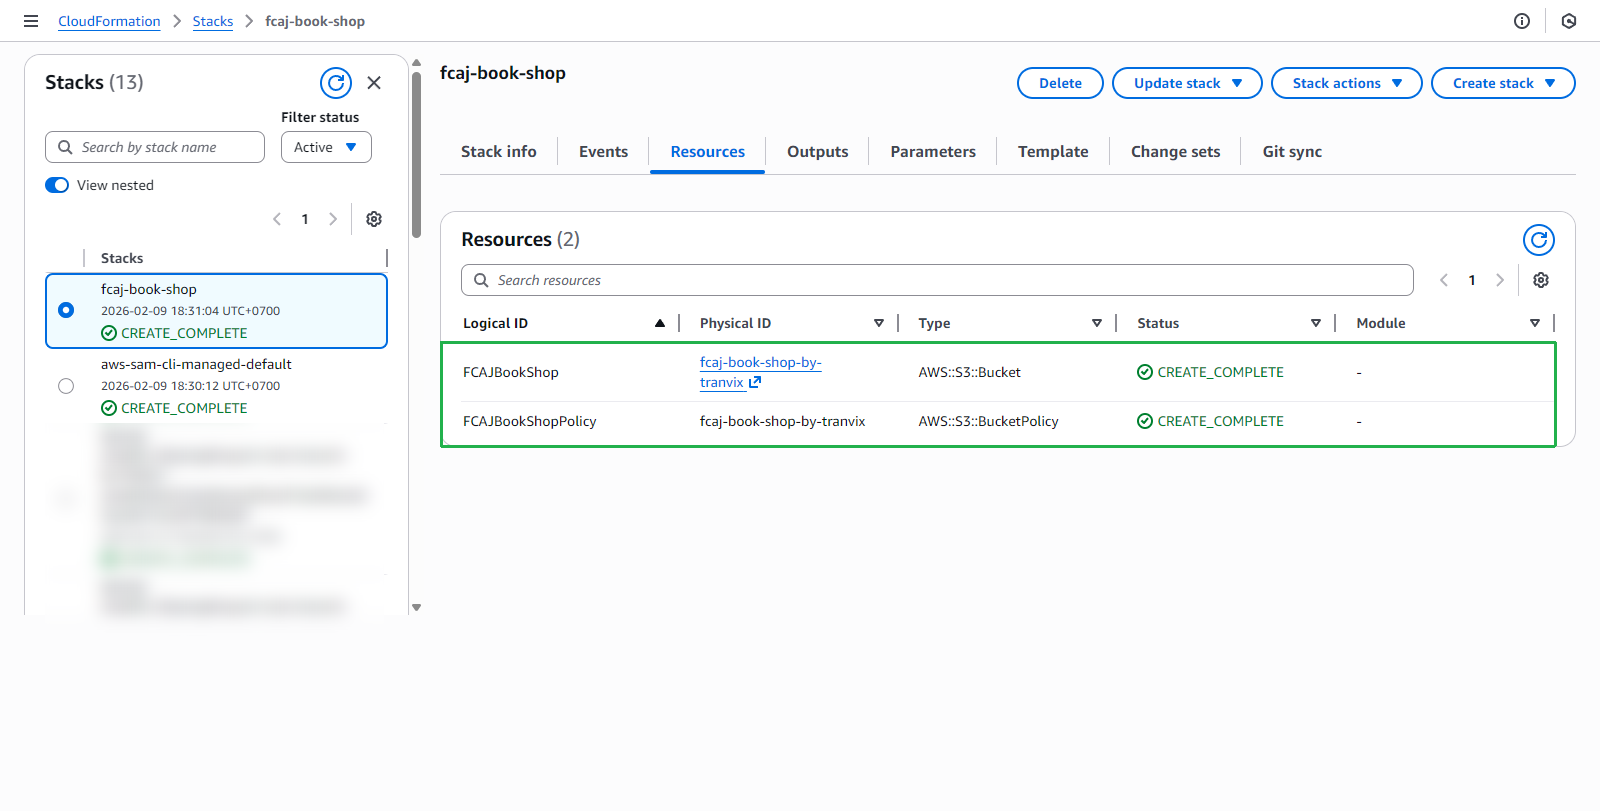
Task: Click the aws-sam-cli-managed-default creation timestamp
Action: coord(190,386)
